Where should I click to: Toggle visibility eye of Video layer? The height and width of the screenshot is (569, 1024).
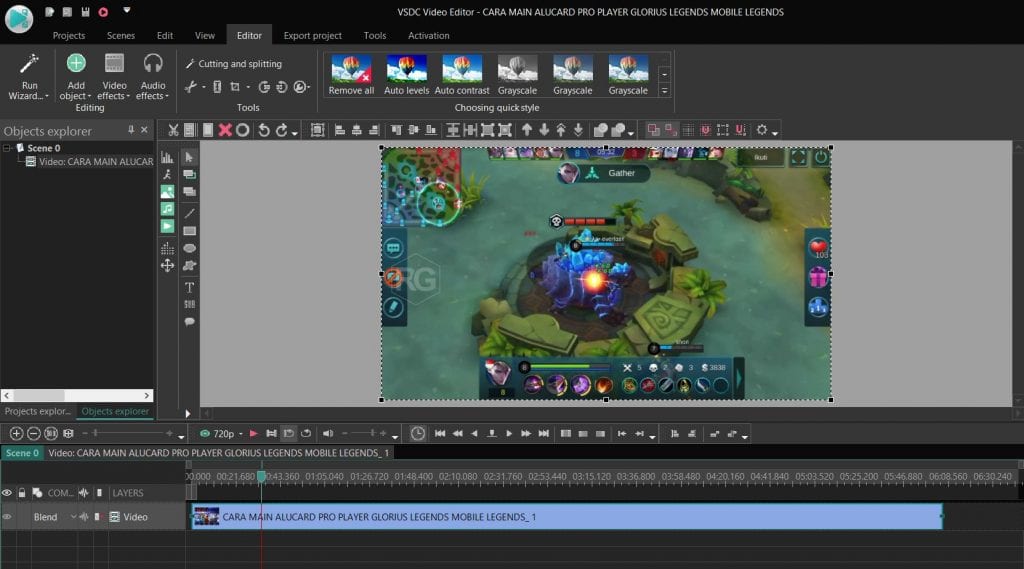(x=7, y=517)
